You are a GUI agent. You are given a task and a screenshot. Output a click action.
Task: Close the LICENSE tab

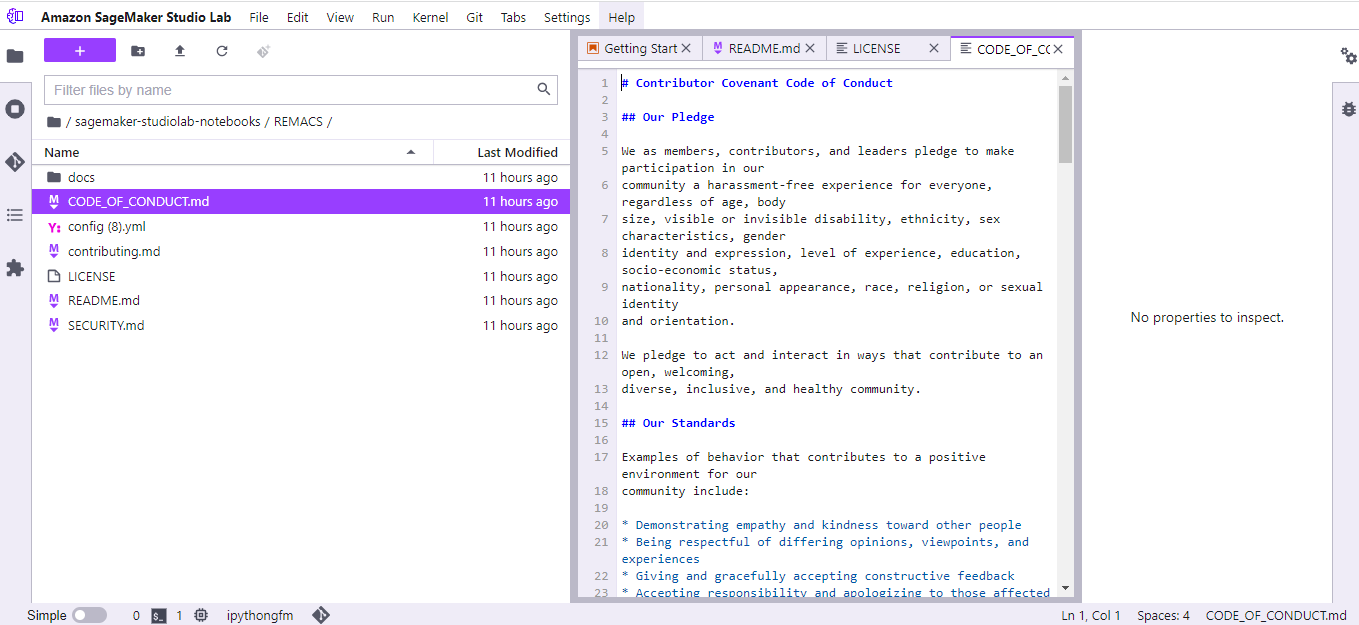[934, 48]
